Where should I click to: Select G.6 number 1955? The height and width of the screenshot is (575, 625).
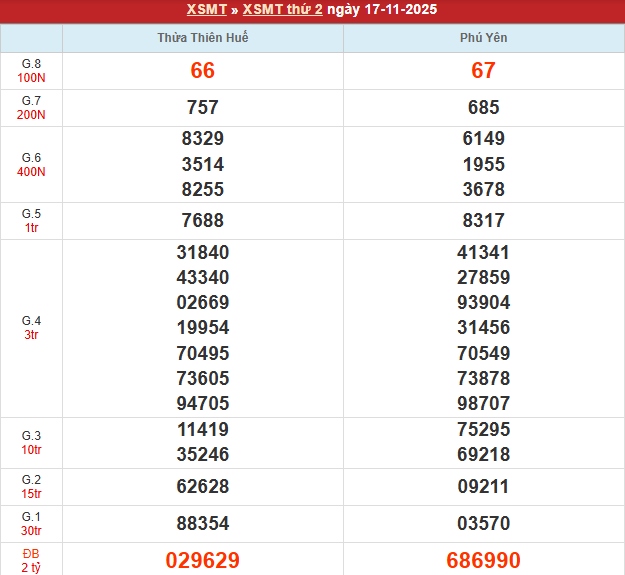pyautogui.click(x=483, y=164)
